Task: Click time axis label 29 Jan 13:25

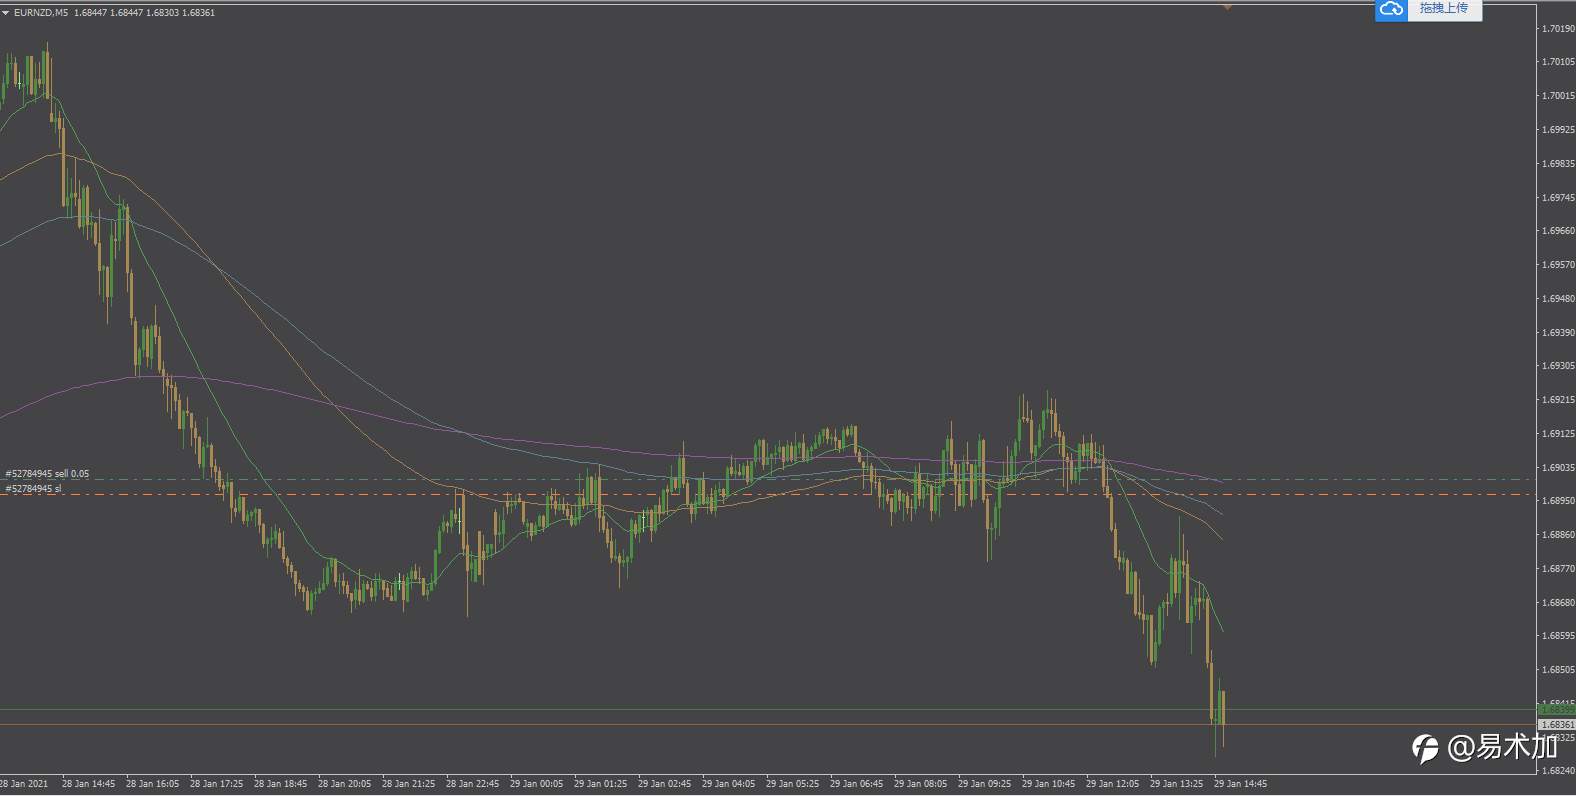Action: (1176, 784)
